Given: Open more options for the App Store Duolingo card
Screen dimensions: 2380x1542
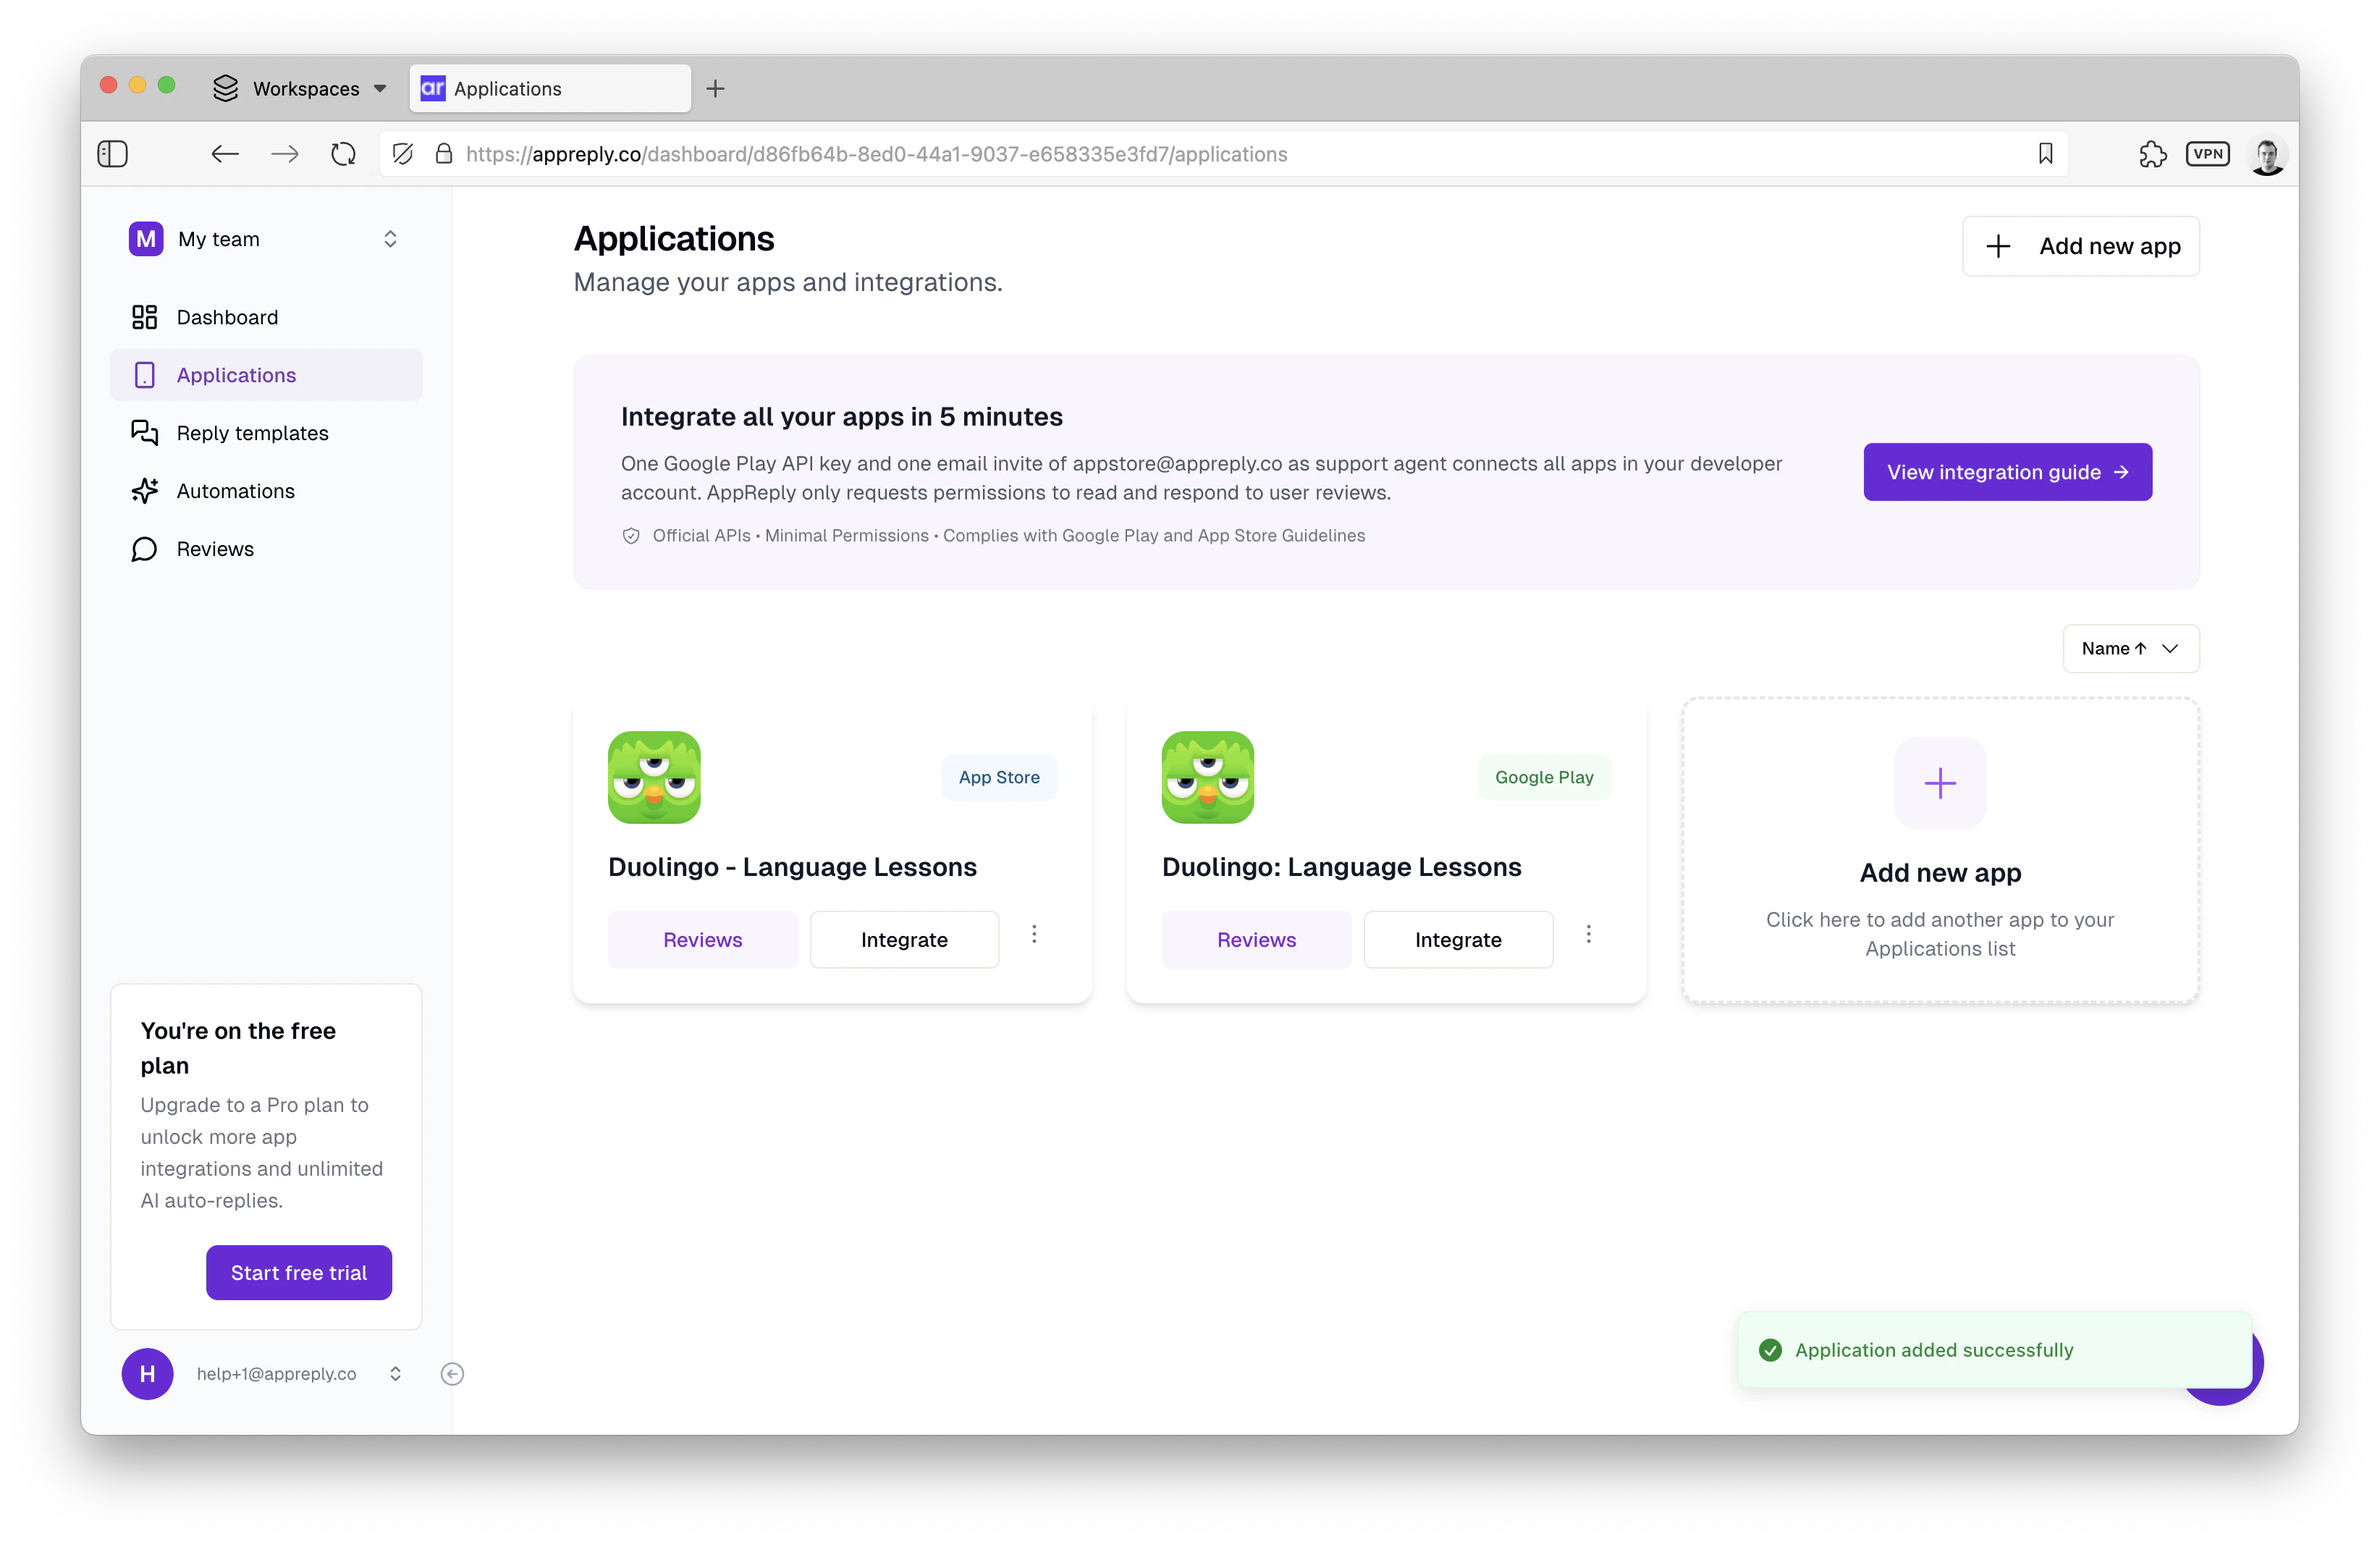Looking at the screenshot, I should tap(1034, 934).
